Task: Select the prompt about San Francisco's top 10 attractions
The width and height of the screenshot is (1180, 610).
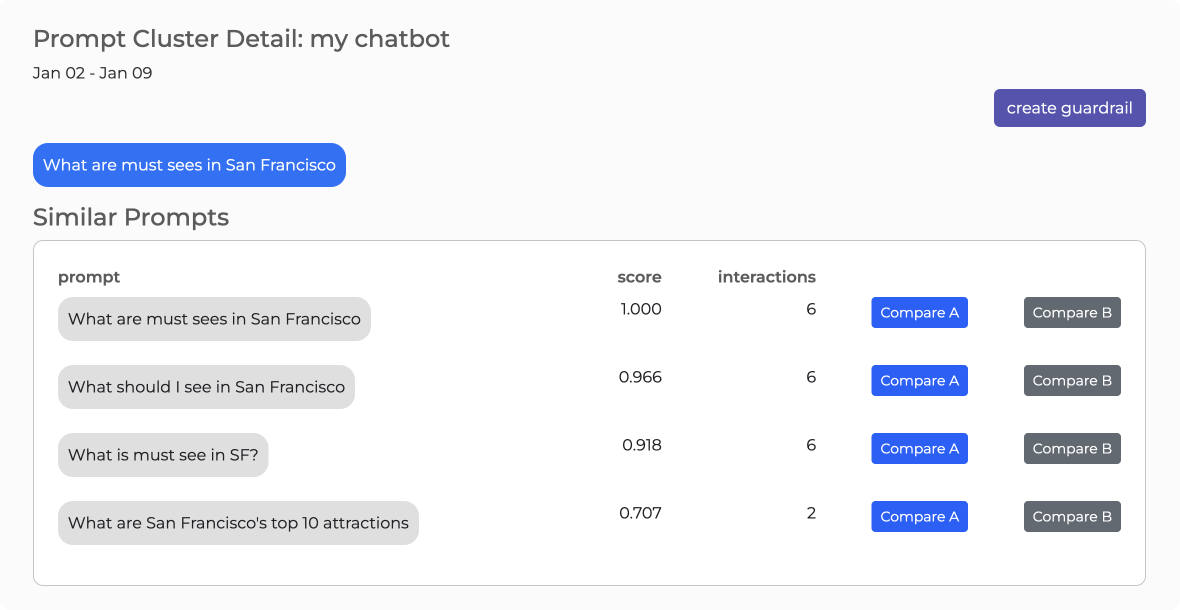Action: [238, 522]
